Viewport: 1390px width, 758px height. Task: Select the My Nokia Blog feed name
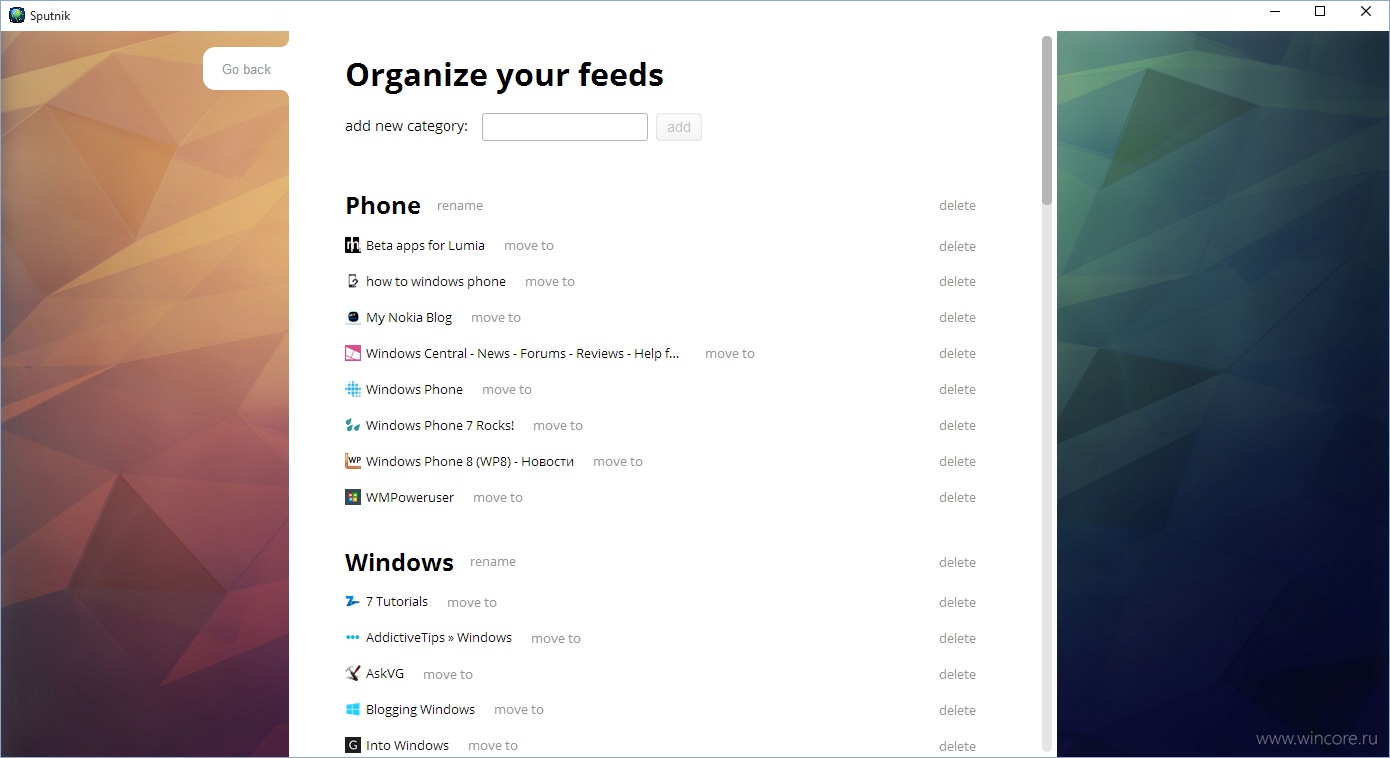(x=409, y=317)
